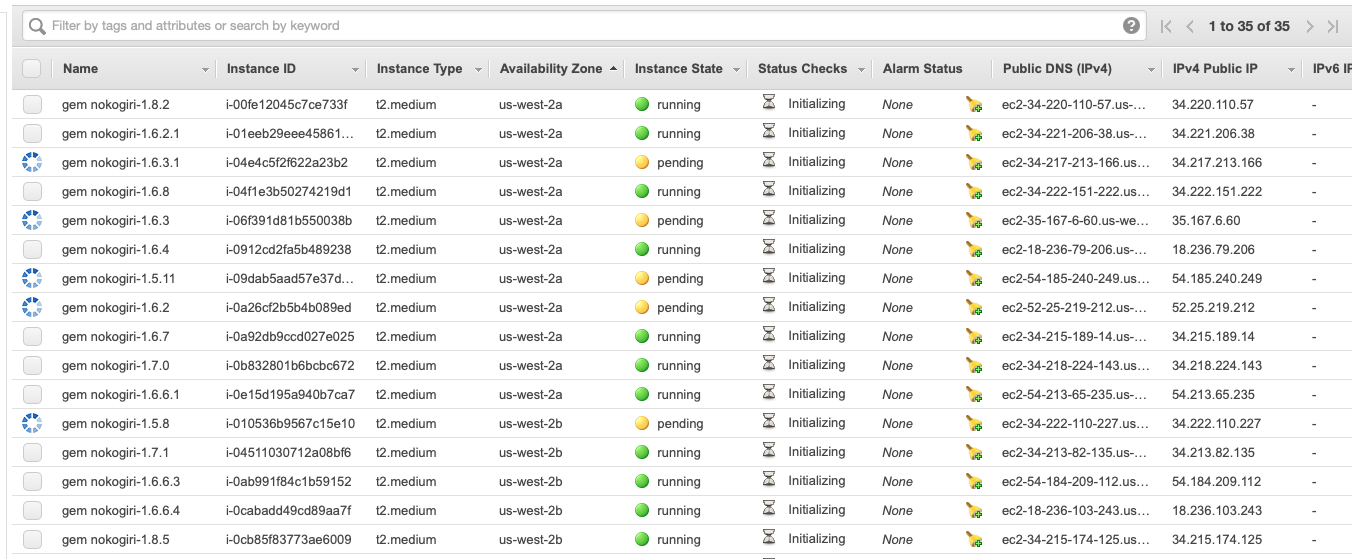1360x559 pixels.
Task: Open the Instance Type column dropdown arrow
Action: [478, 69]
